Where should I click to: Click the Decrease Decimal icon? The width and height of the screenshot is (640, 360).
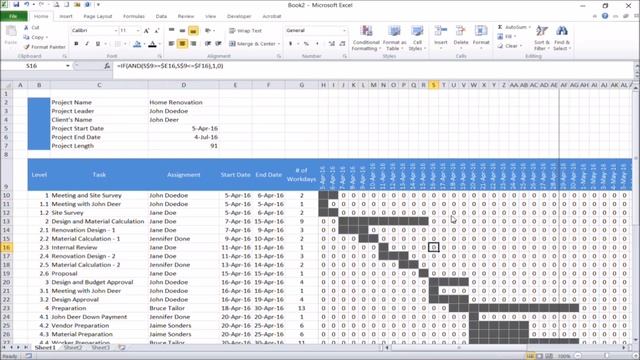(x=342, y=44)
